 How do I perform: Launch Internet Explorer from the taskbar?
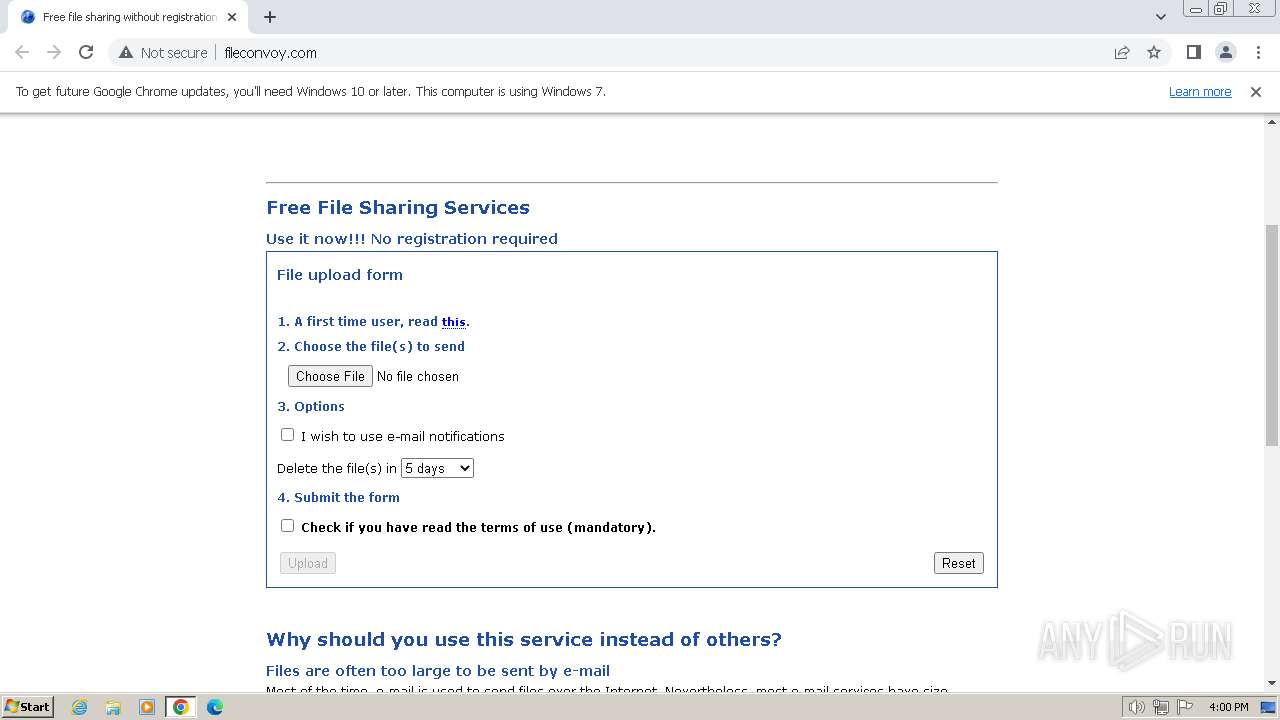[x=80, y=707]
